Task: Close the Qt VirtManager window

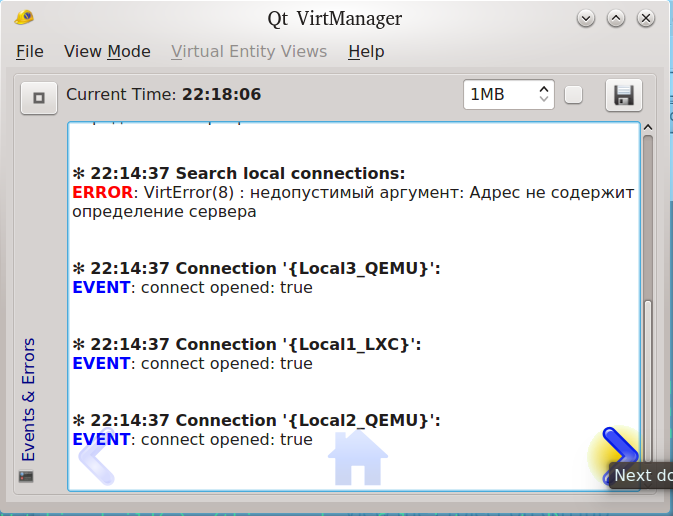Action: pos(646,18)
